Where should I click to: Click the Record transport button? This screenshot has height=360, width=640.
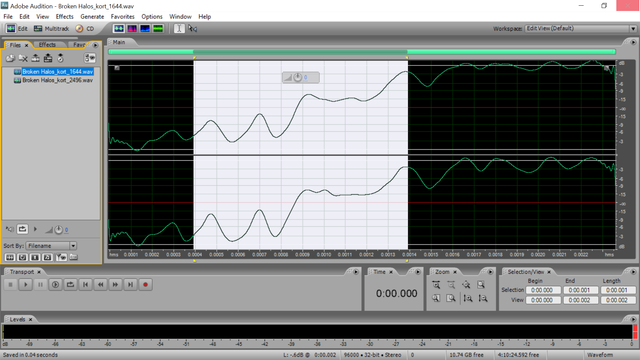point(145,284)
